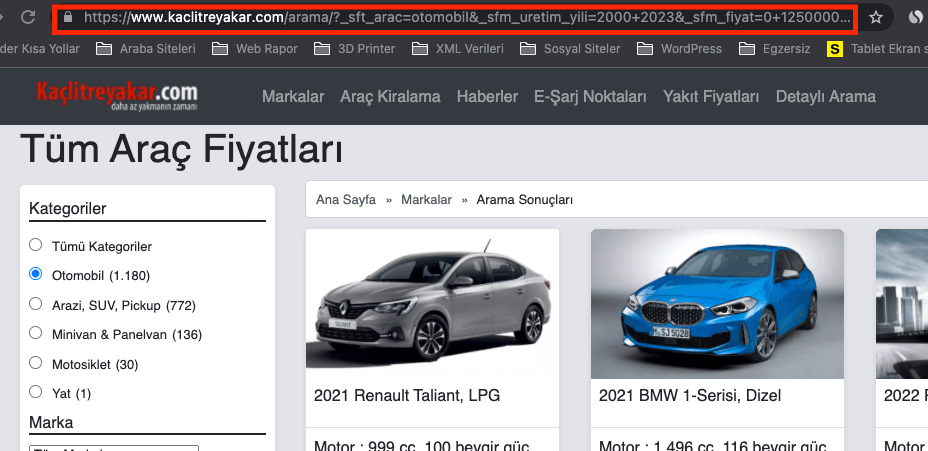This screenshot has width=928, height=451.
Task: Expand the Sosyal Siteler bookmark folder
Action: coord(570,48)
